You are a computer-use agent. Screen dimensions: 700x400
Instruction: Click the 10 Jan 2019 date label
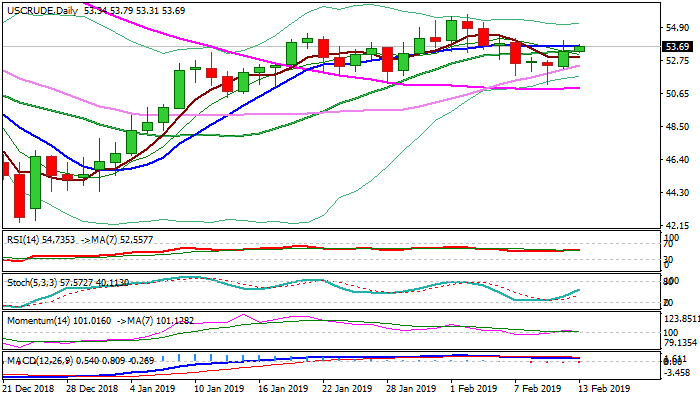tap(219, 388)
